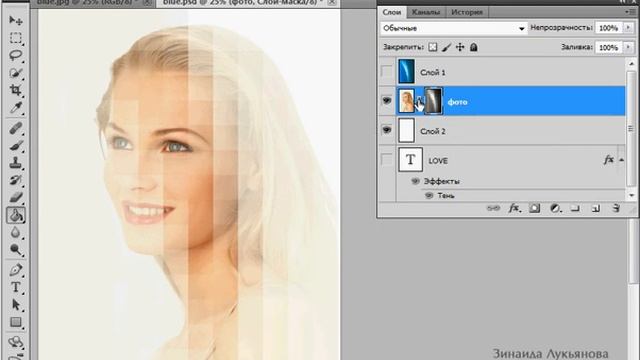Select the фото layer mask thumbnail
This screenshot has height=360, width=640.
pos(433,101)
